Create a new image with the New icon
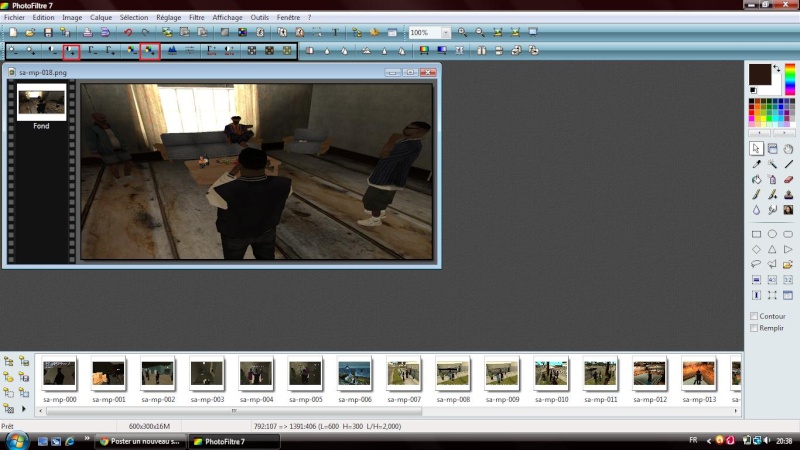Screen dimensions: 800x450 pyautogui.click(x=13, y=33)
